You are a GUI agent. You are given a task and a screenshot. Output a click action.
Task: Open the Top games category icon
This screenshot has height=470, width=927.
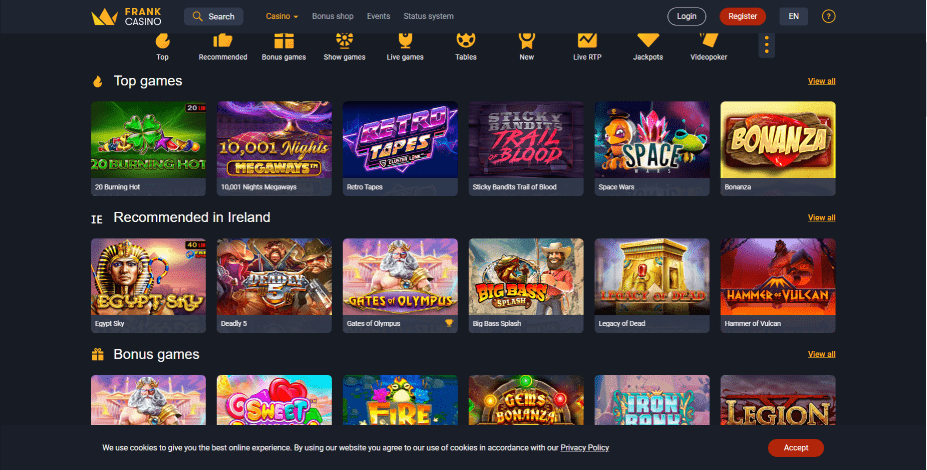click(x=163, y=41)
